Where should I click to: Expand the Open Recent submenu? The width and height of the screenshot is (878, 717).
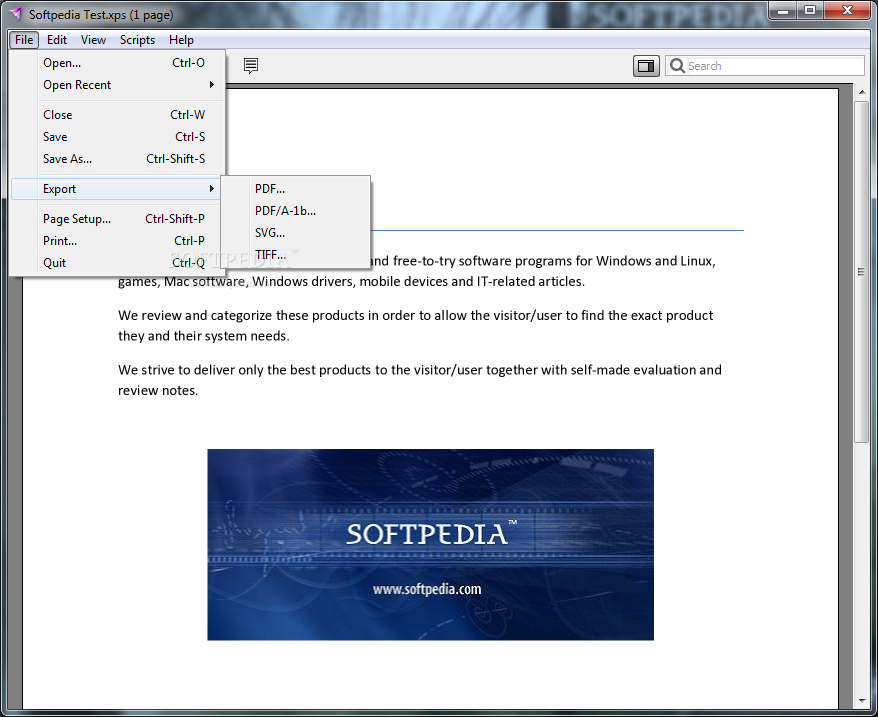[118, 85]
